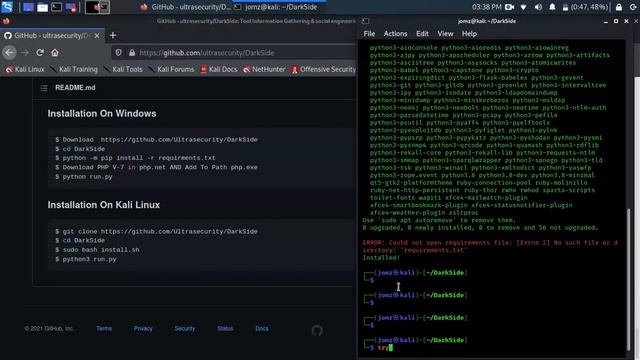Open the Kali Linux bookmark

point(25,69)
